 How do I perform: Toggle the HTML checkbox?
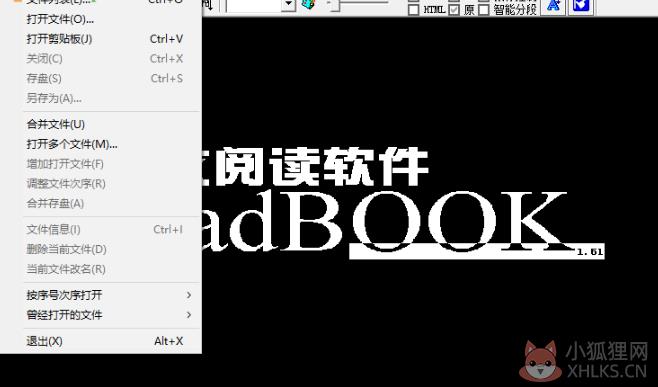pyautogui.click(x=413, y=10)
